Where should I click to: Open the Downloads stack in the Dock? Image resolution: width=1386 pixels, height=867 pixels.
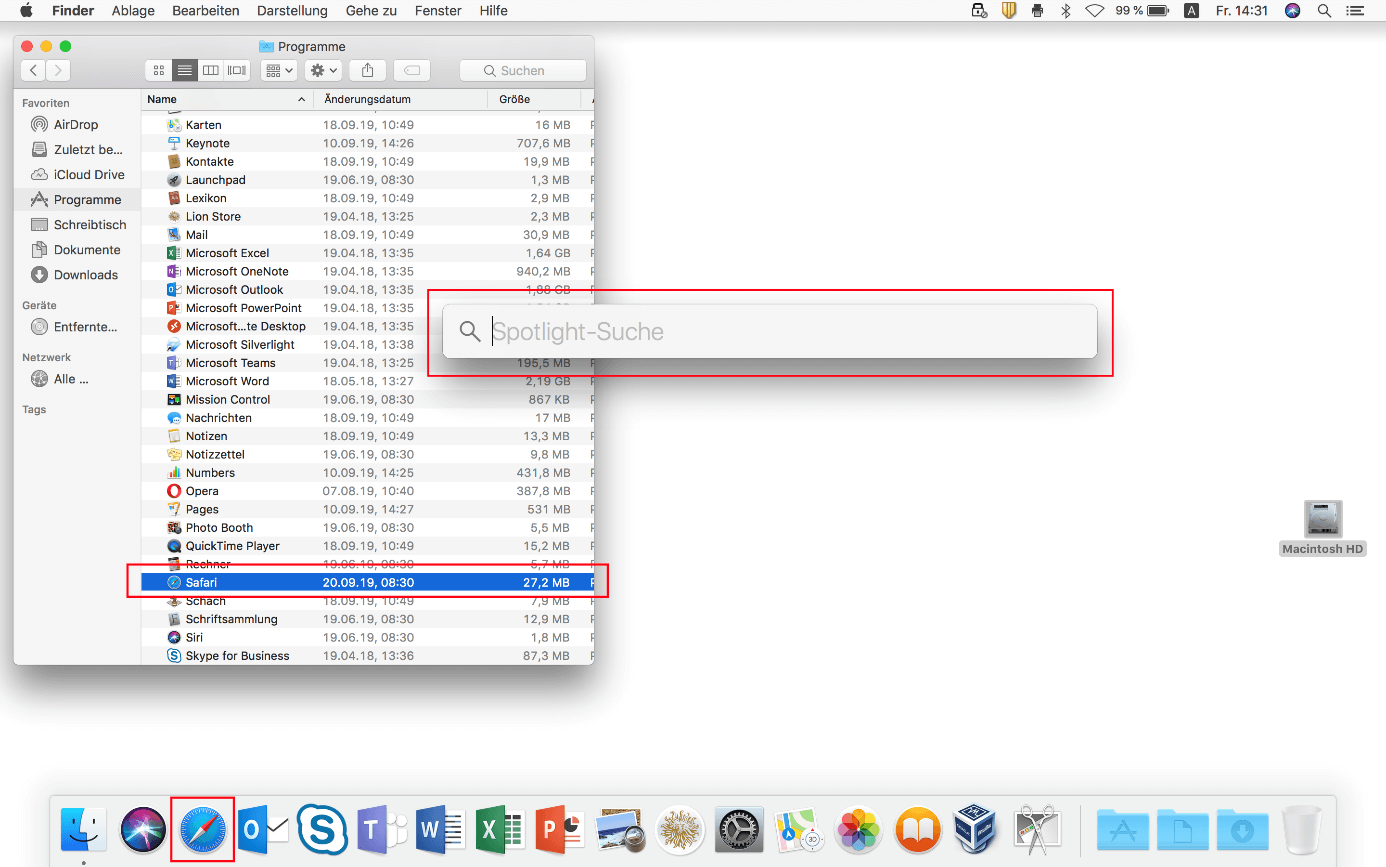tap(1242, 830)
